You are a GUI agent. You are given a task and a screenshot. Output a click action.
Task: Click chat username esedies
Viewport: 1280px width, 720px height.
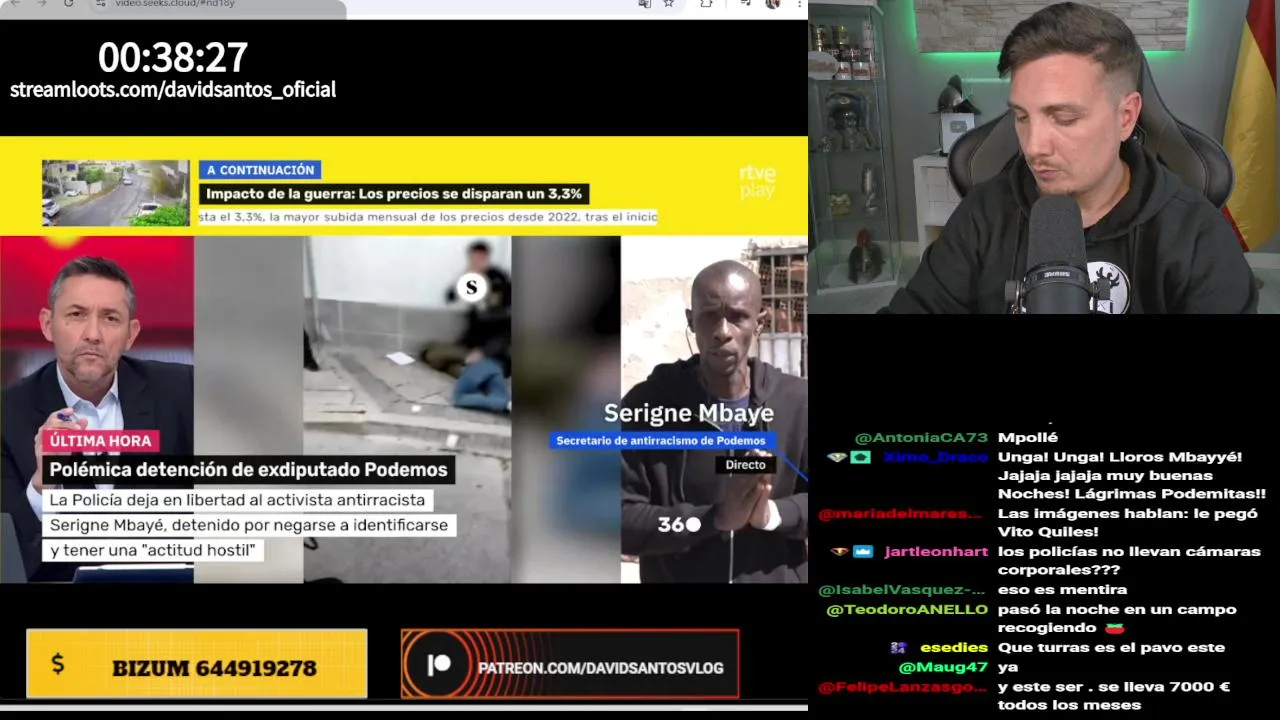click(954, 648)
